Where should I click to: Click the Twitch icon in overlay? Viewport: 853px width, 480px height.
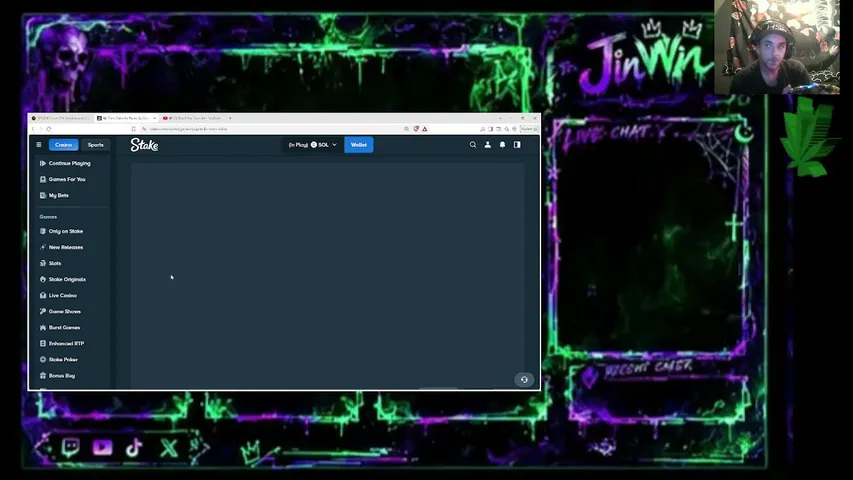pyautogui.click(x=71, y=447)
